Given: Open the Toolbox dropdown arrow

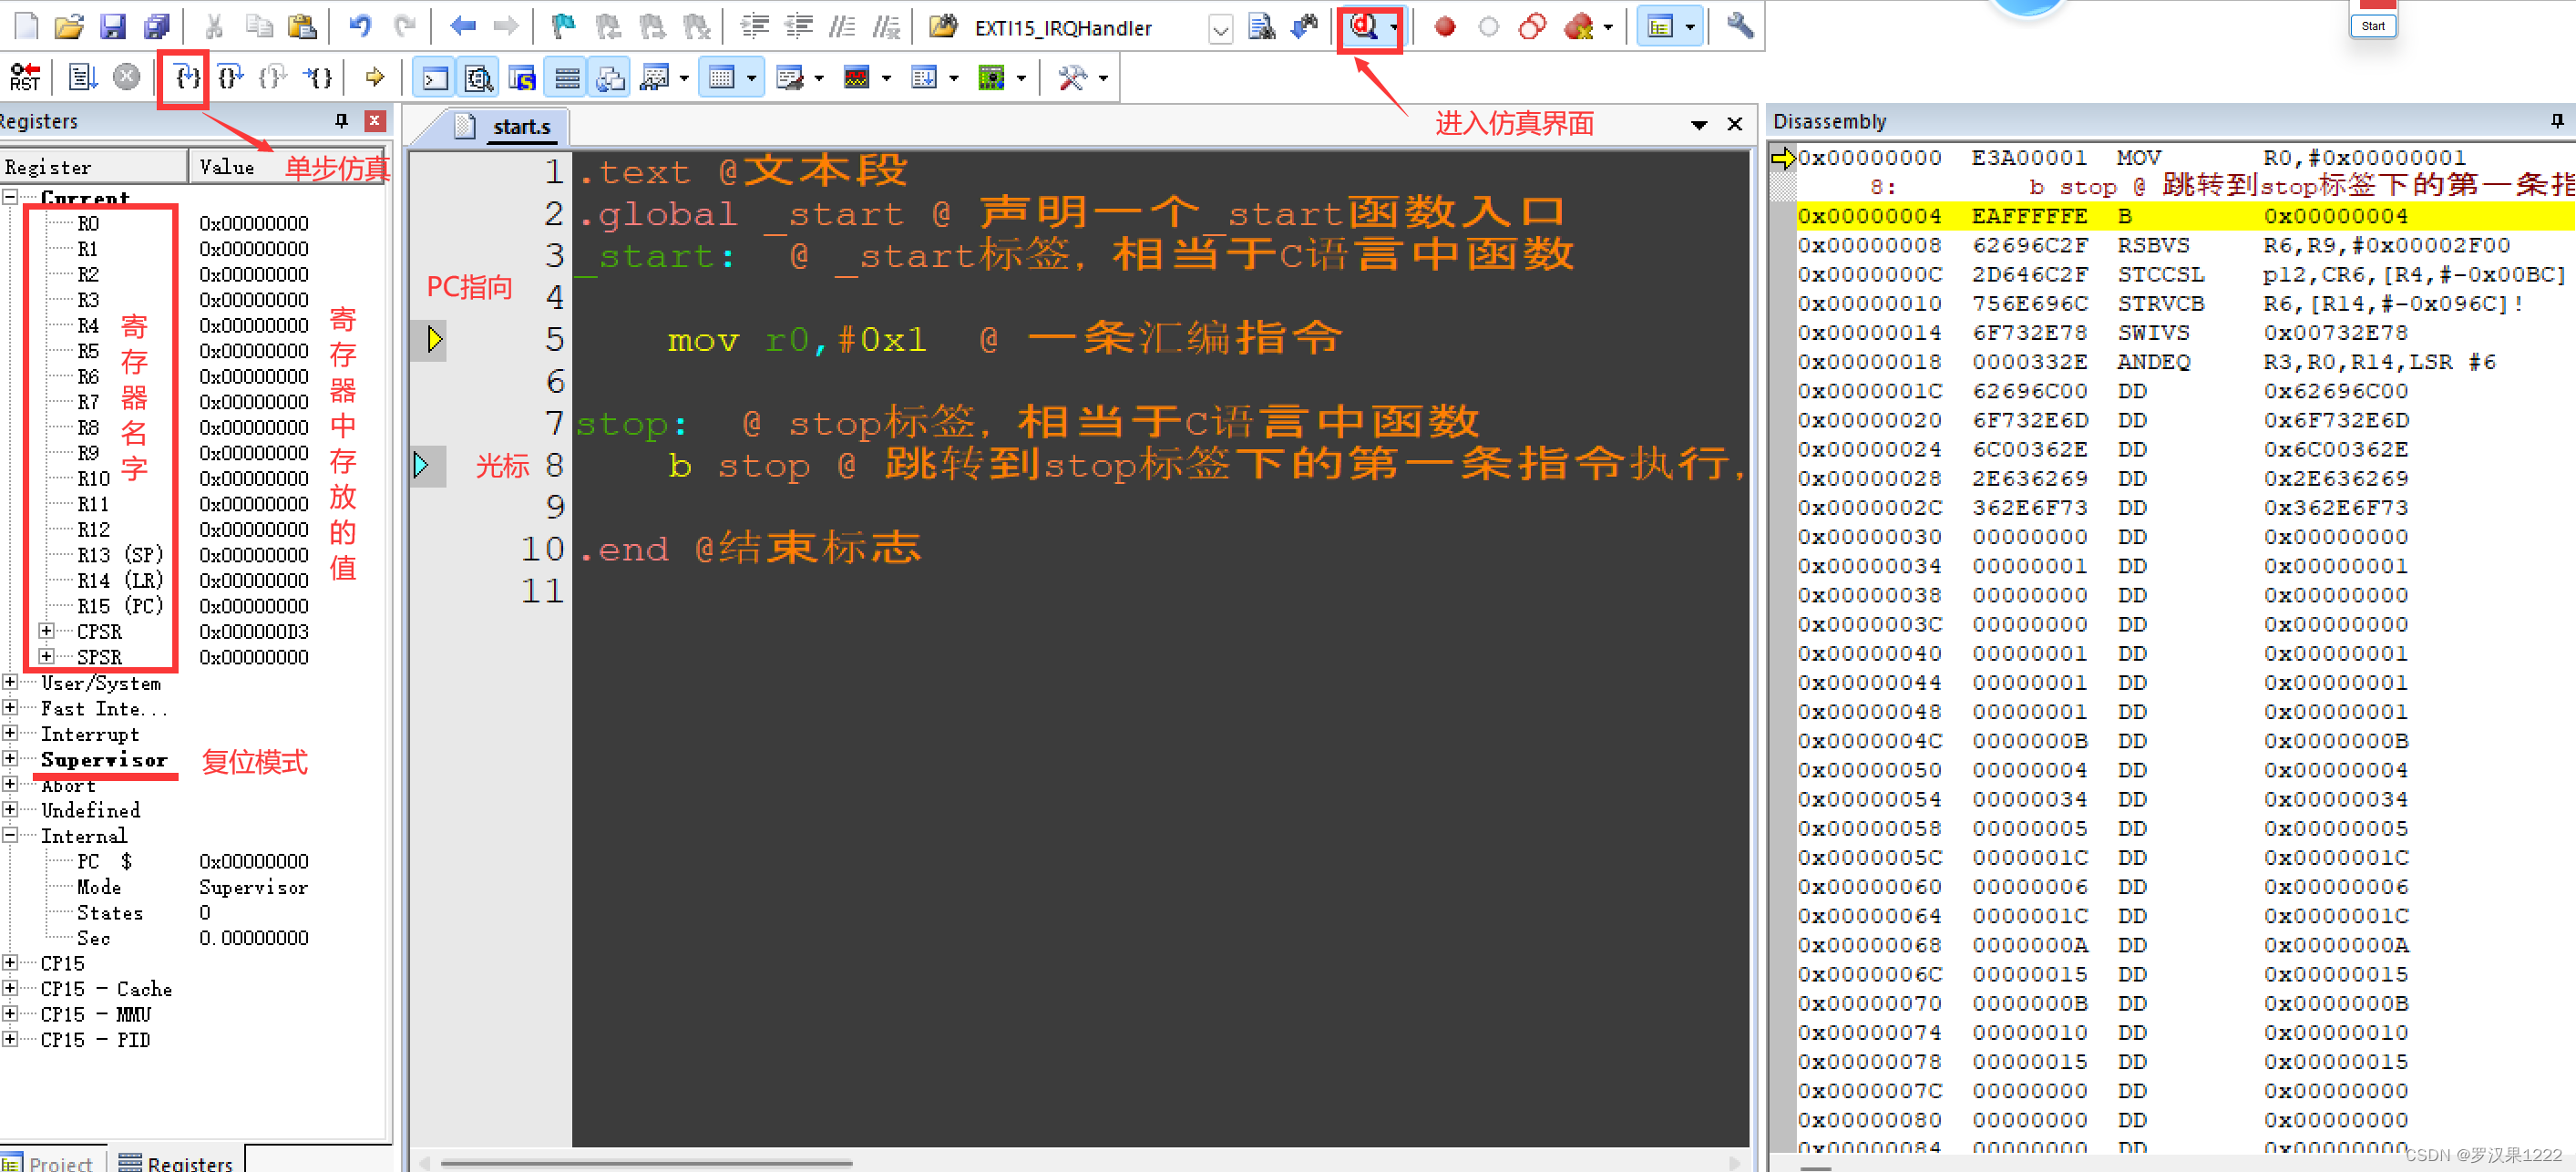Looking at the screenshot, I should [1103, 78].
